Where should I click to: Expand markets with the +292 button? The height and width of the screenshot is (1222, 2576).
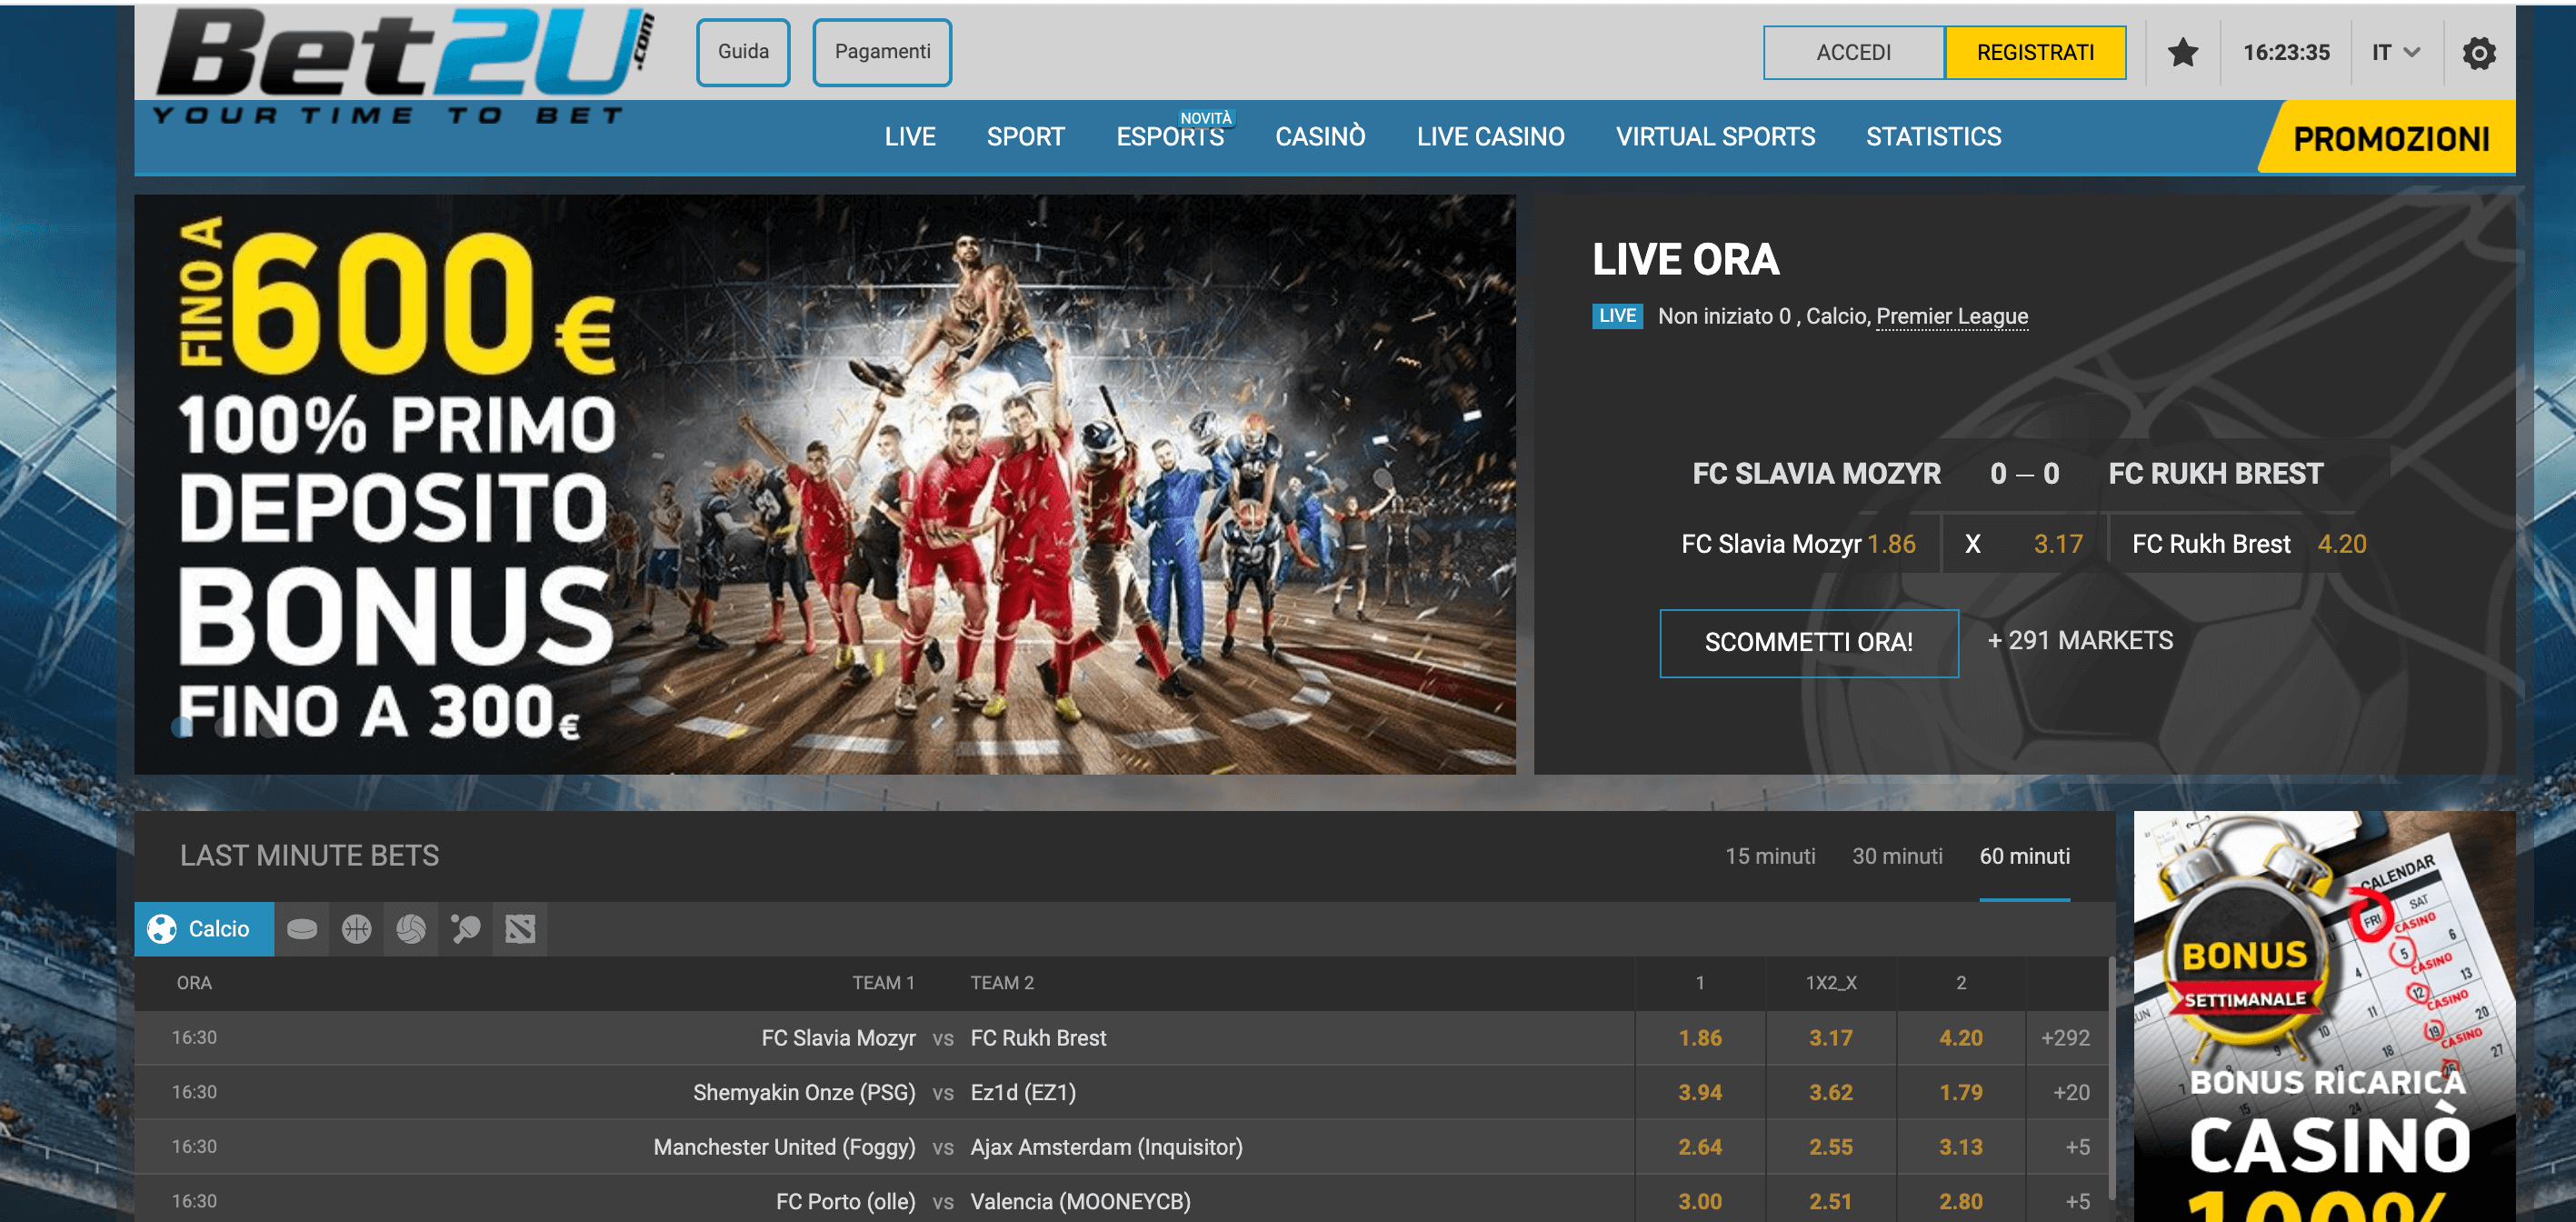pyautogui.click(x=2066, y=1038)
